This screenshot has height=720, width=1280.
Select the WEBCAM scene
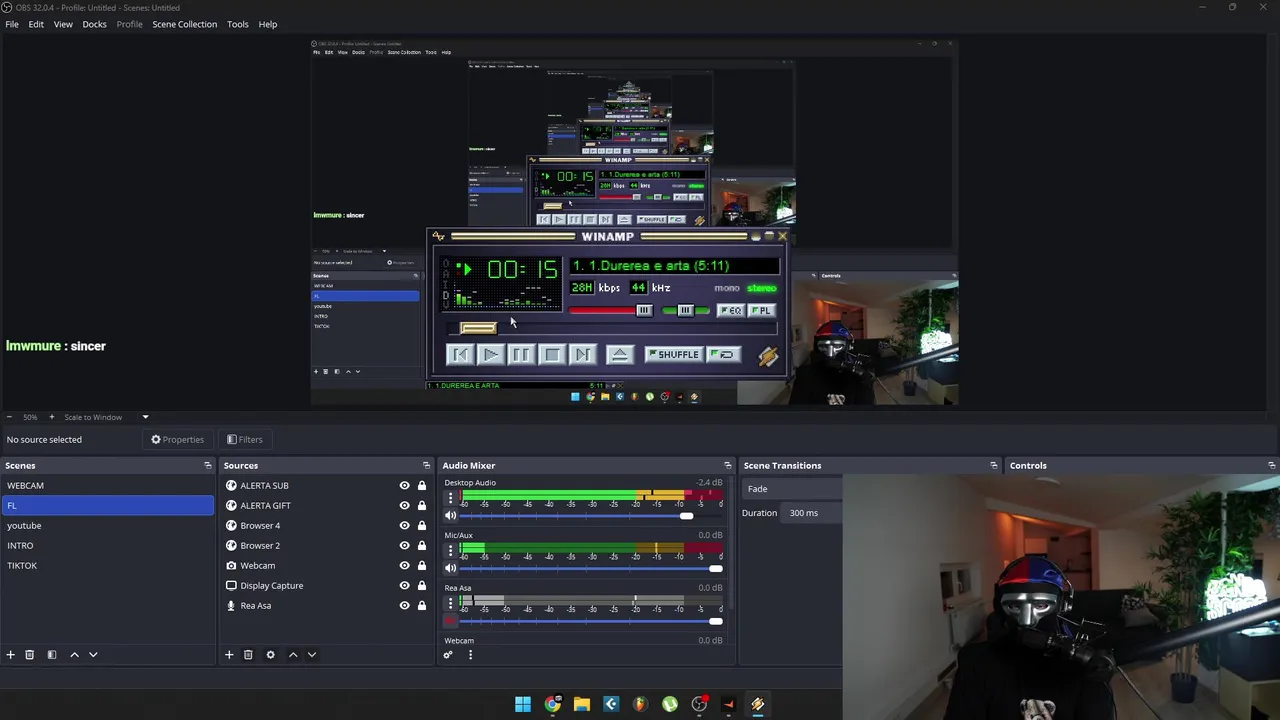[107, 485]
